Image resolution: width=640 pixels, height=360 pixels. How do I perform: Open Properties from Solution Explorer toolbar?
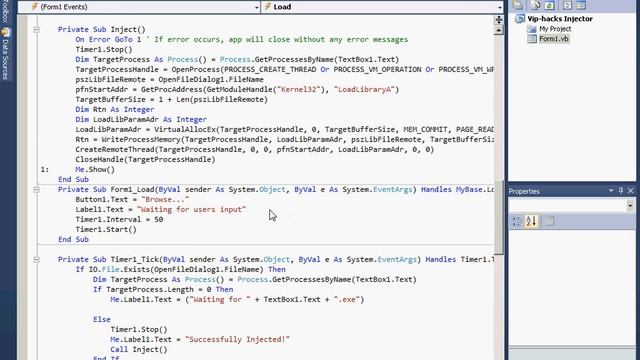518,5
